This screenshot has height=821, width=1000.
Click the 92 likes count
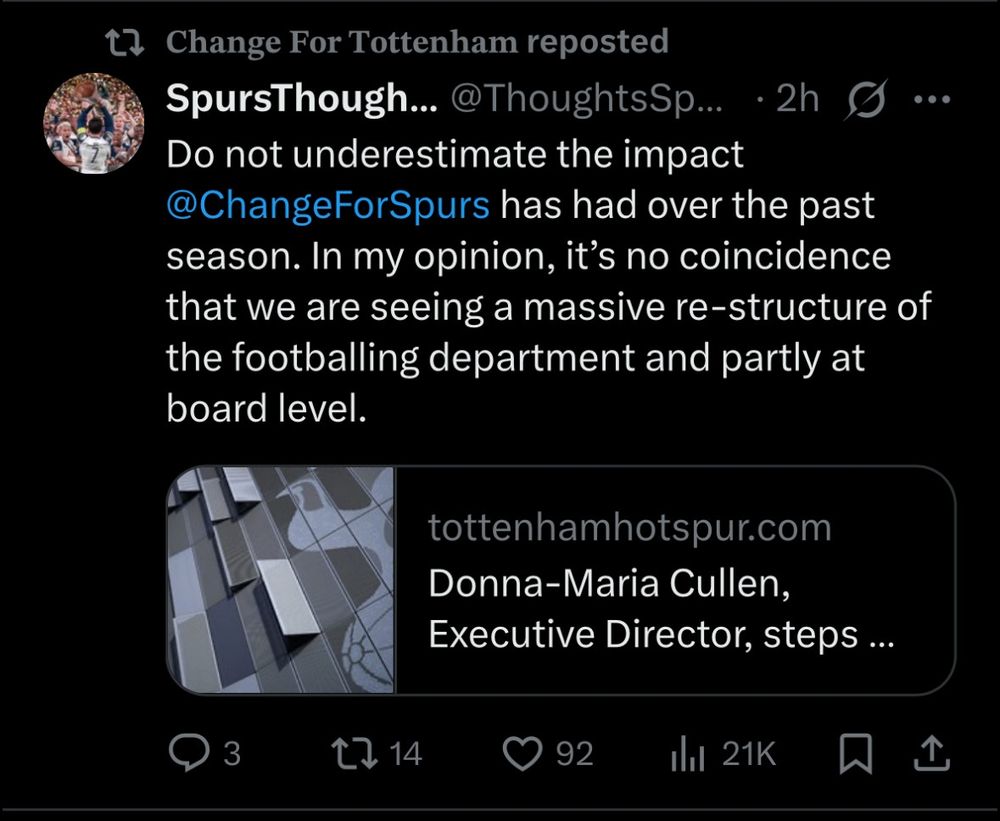pos(574,753)
